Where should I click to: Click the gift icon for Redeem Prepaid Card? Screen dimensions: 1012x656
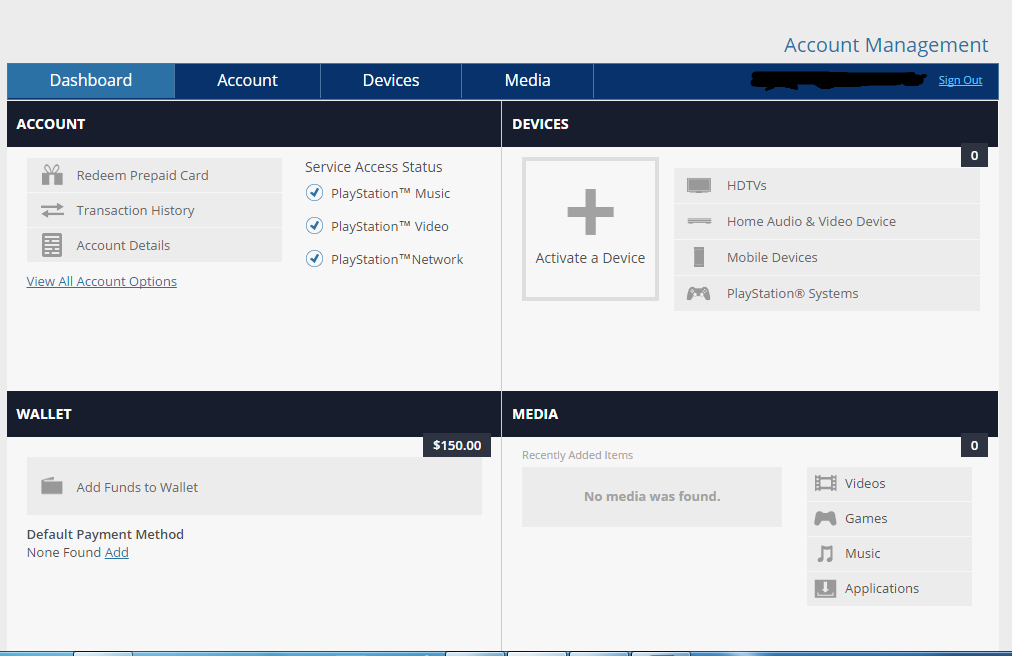tap(52, 175)
